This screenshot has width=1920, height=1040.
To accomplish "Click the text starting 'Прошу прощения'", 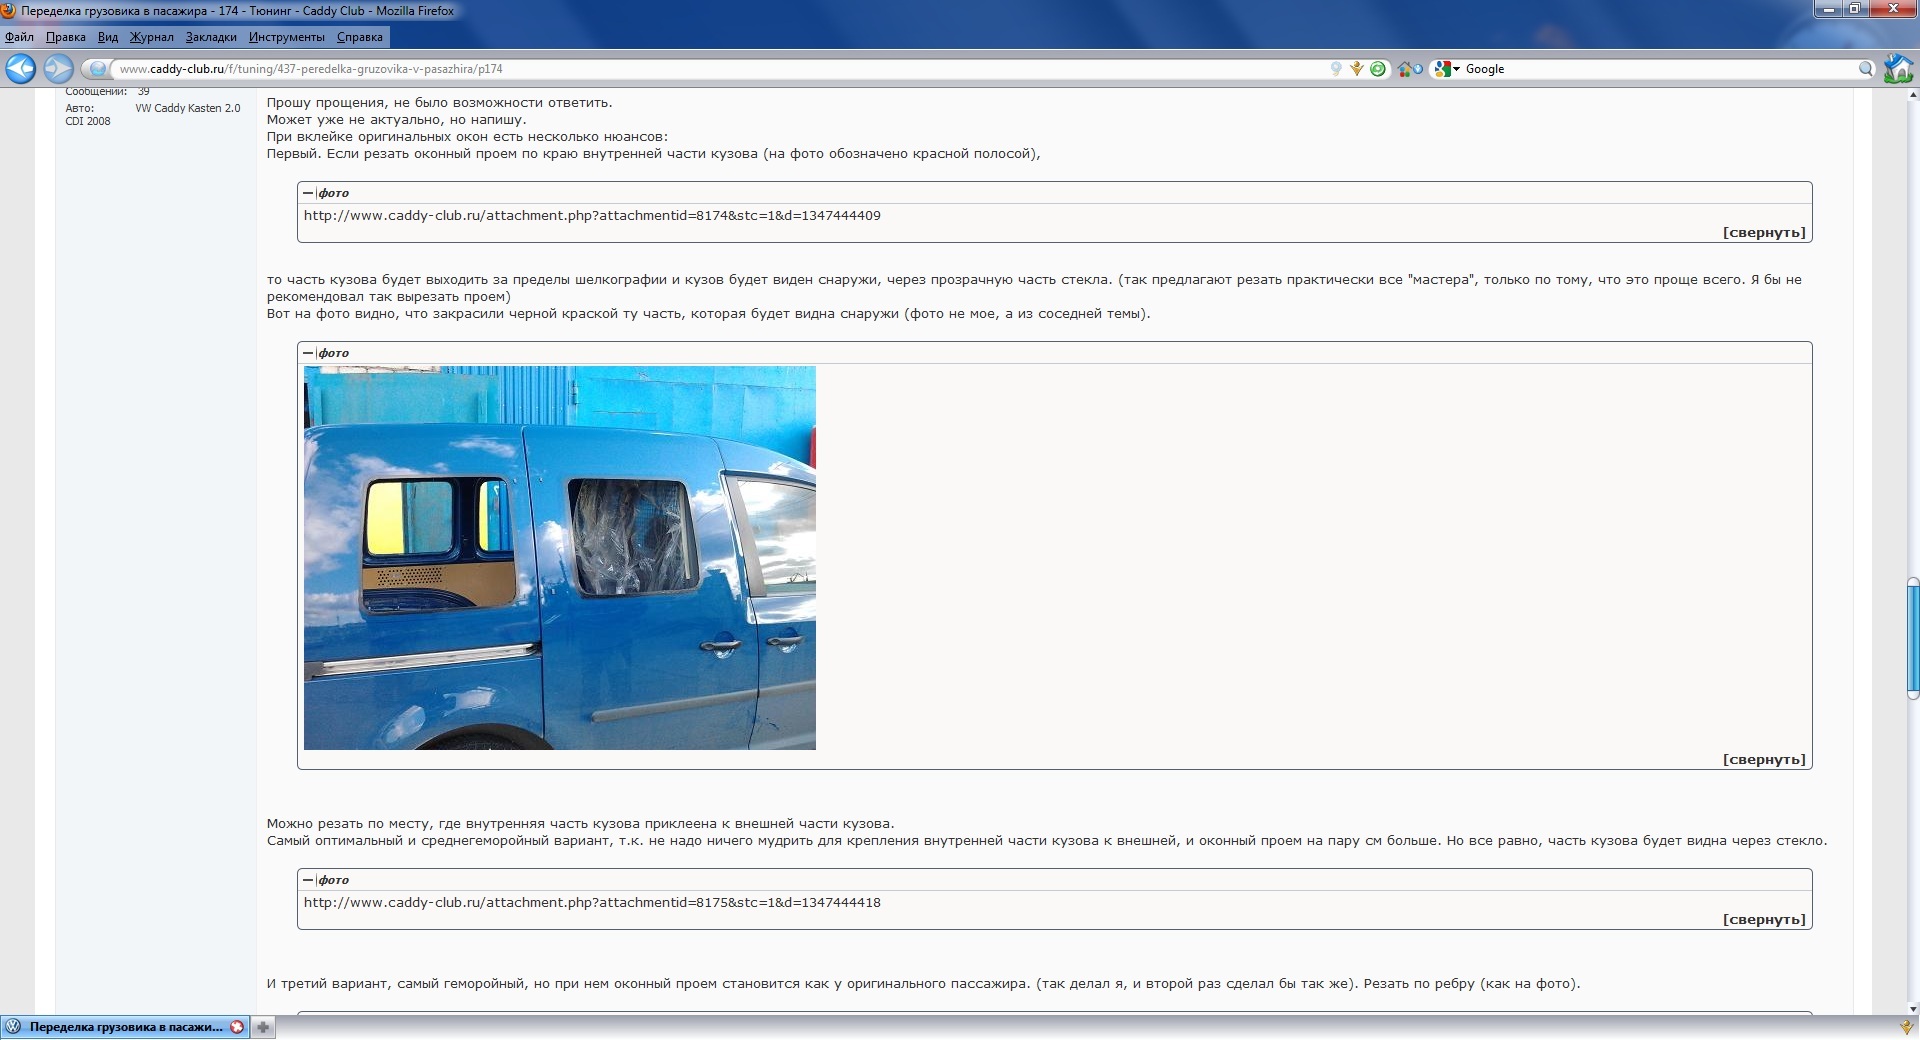I will point(439,102).
